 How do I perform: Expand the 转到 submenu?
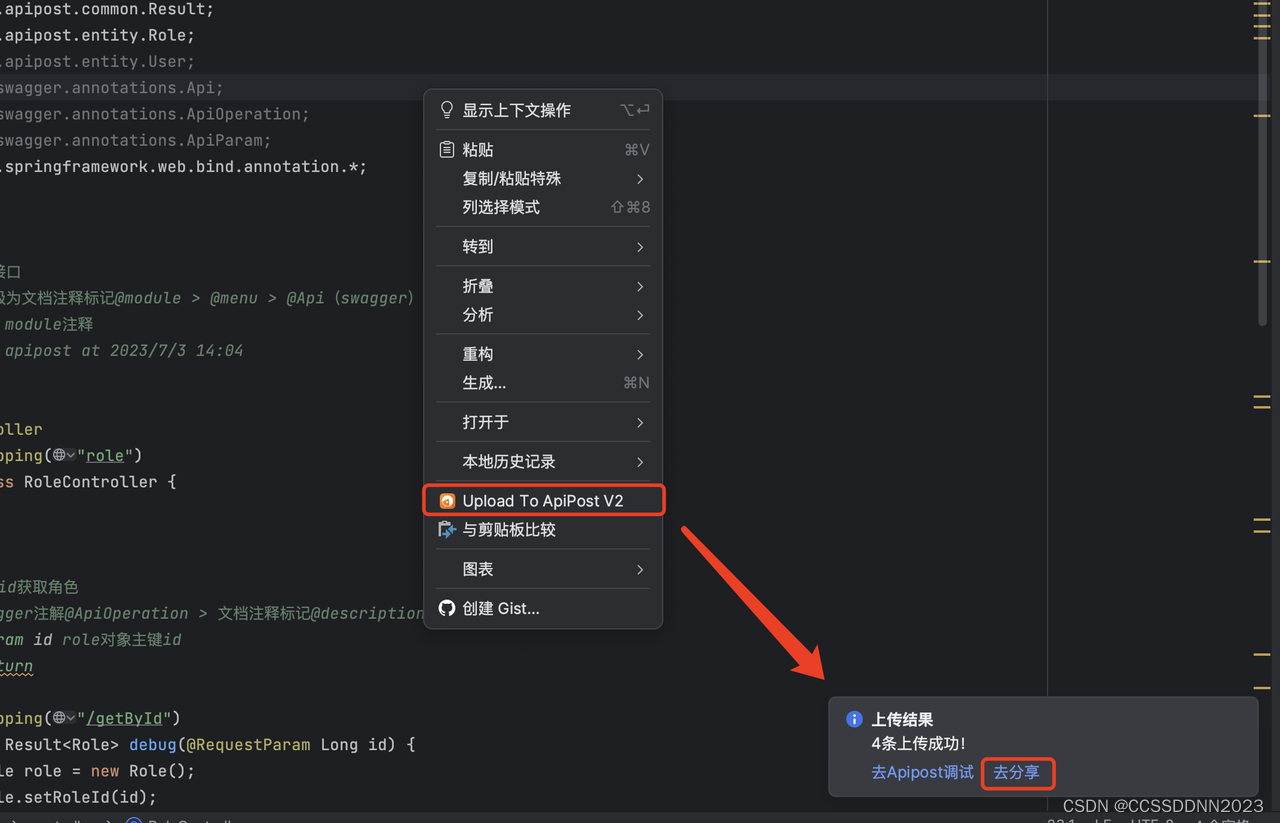(543, 246)
